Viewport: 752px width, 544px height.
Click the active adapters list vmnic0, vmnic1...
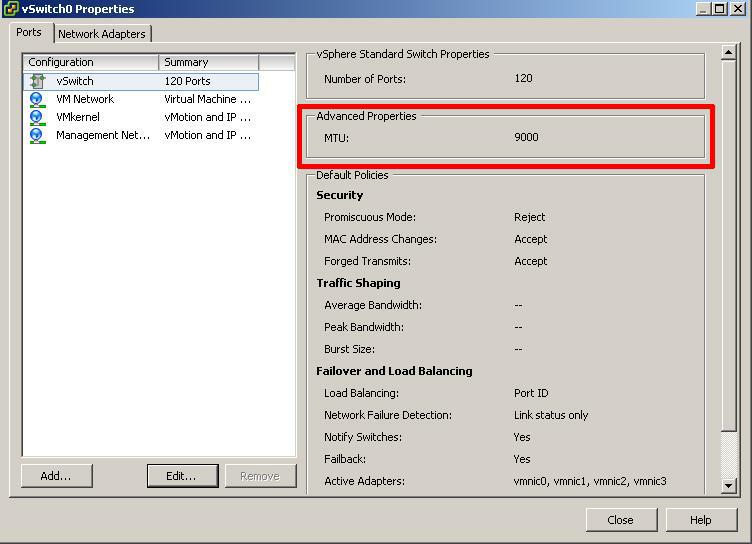(x=590, y=481)
